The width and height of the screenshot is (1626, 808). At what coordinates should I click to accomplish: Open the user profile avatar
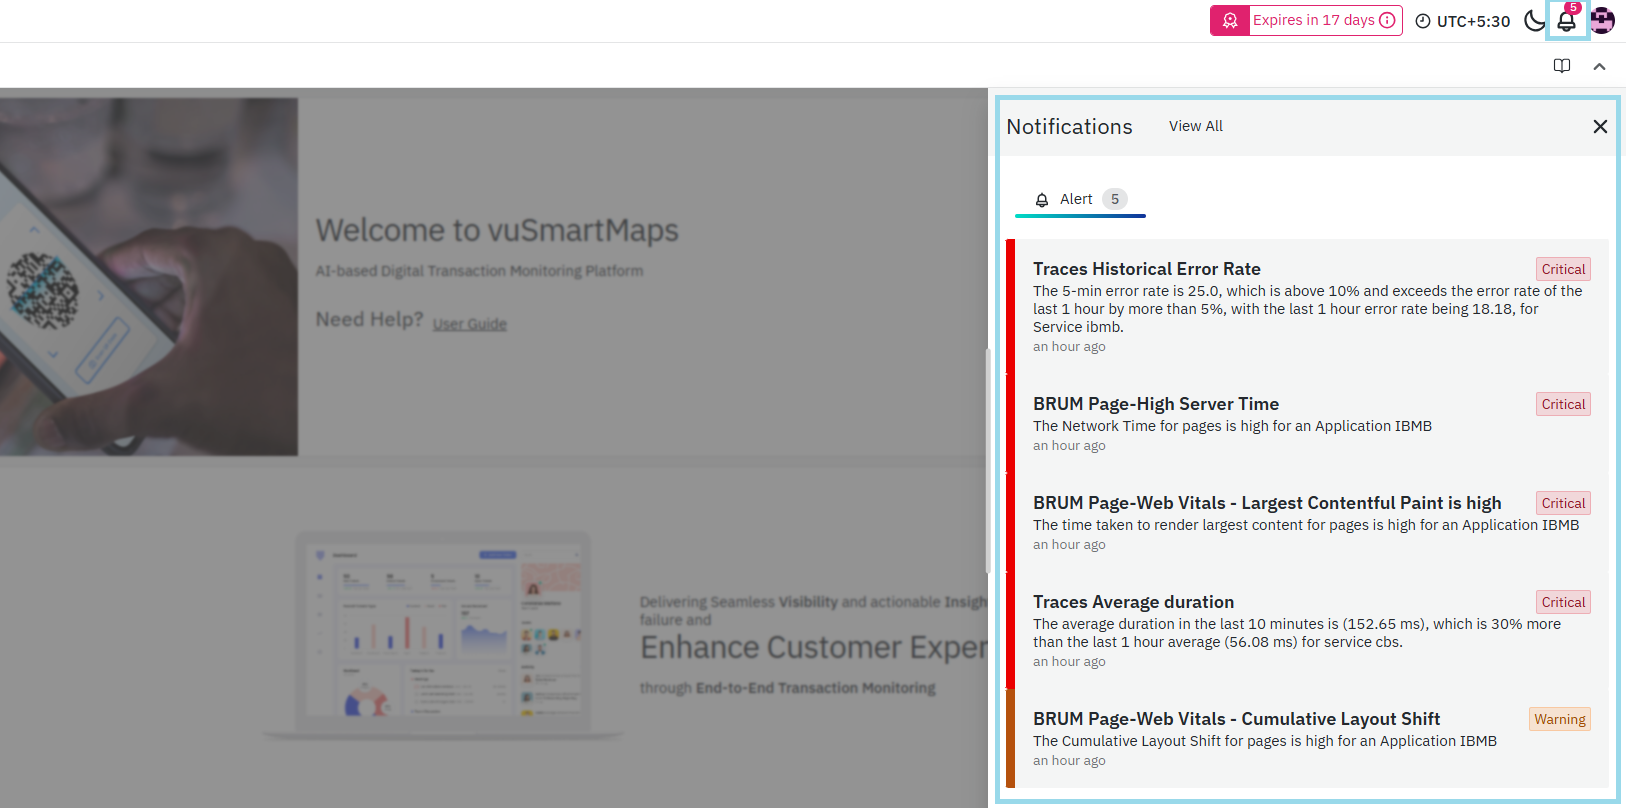coord(1602,20)
